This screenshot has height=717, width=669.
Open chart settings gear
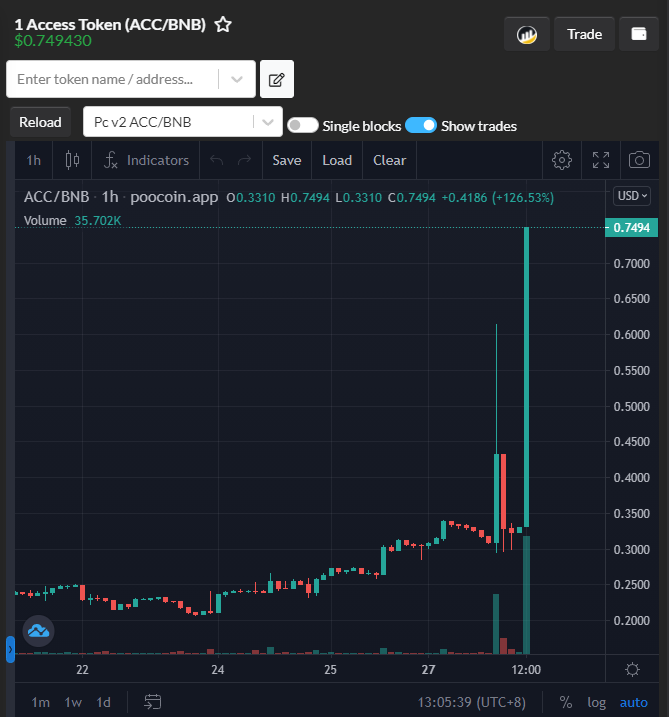(562, 161)
